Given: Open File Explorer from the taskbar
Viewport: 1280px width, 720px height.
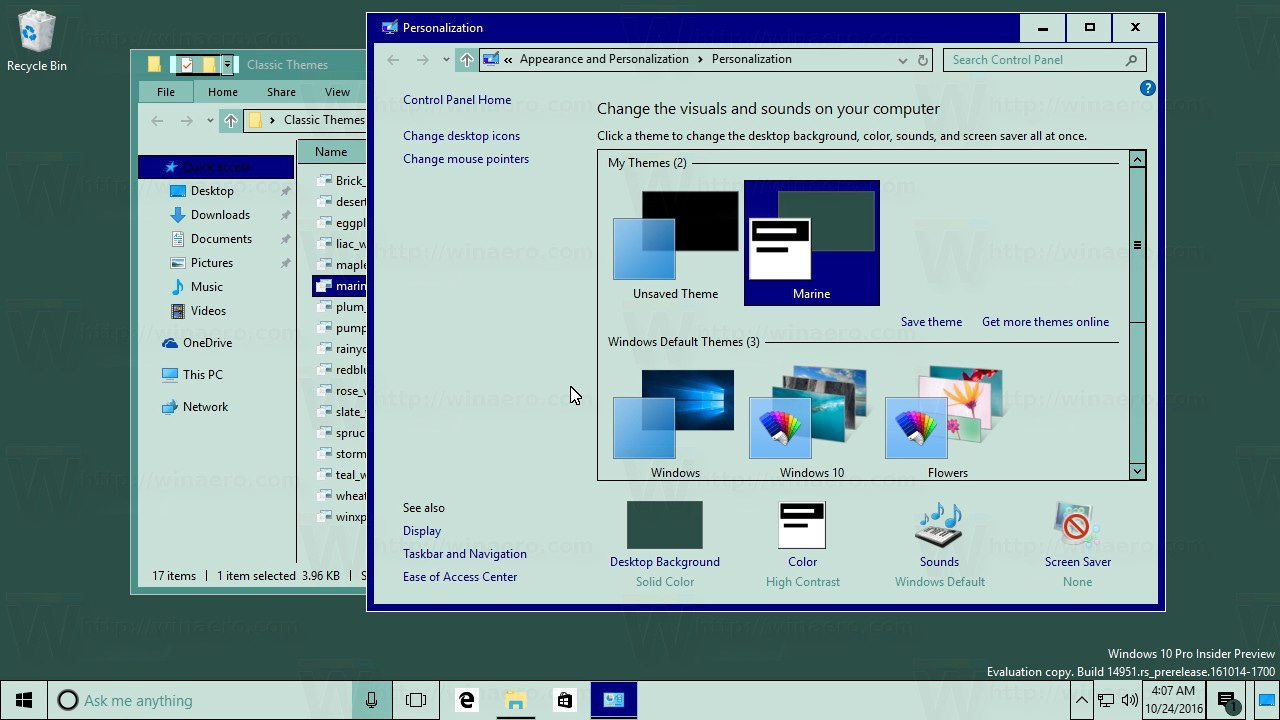Looking at the screenshot, I should point(515,700).
